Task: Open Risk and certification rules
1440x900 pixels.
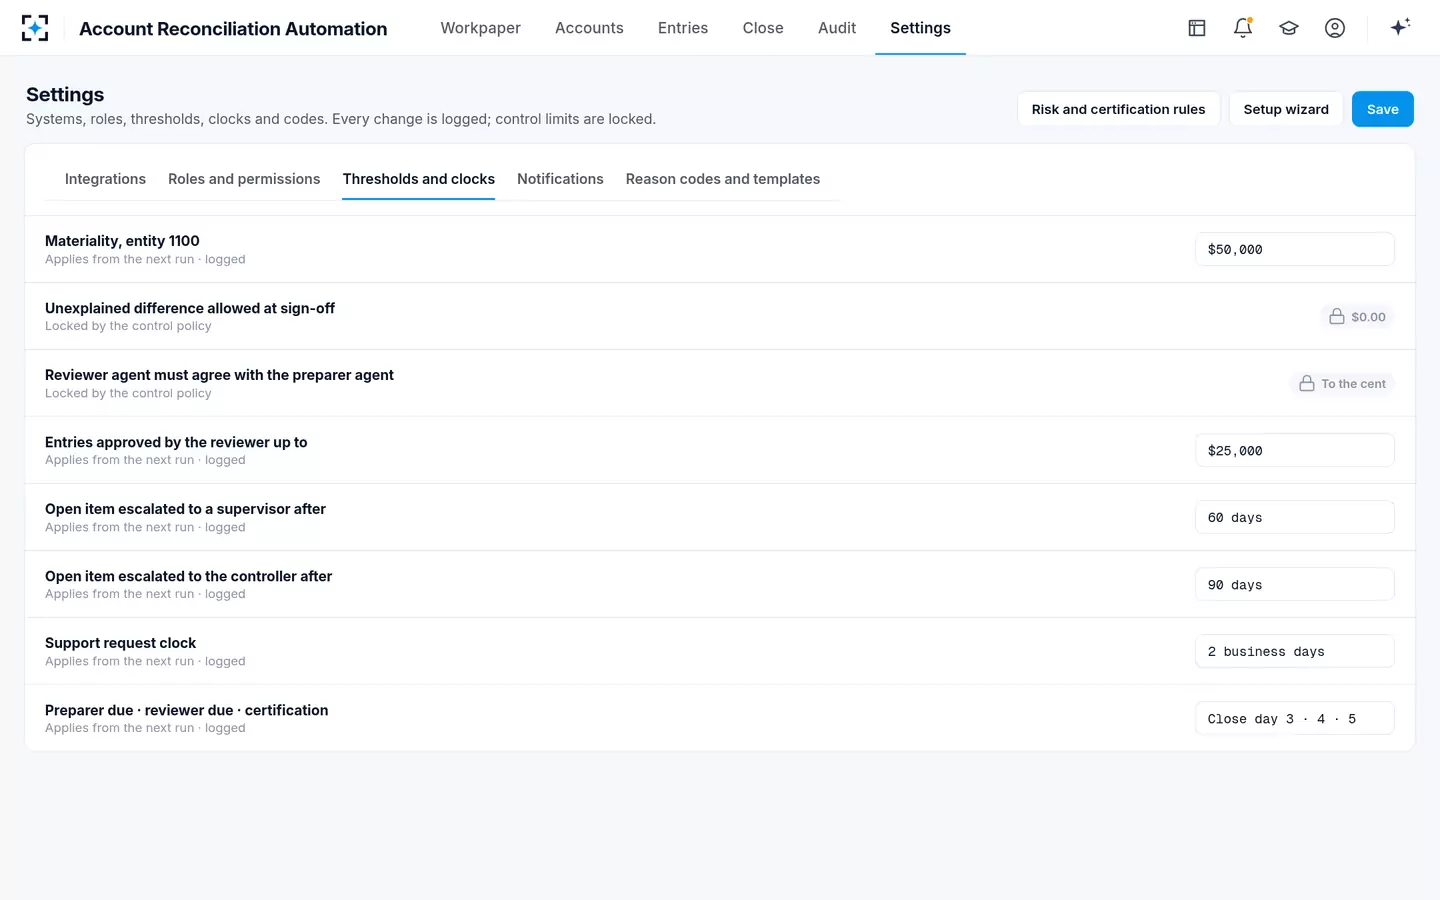Action: pyautogui.click(x=1118, y=109)
